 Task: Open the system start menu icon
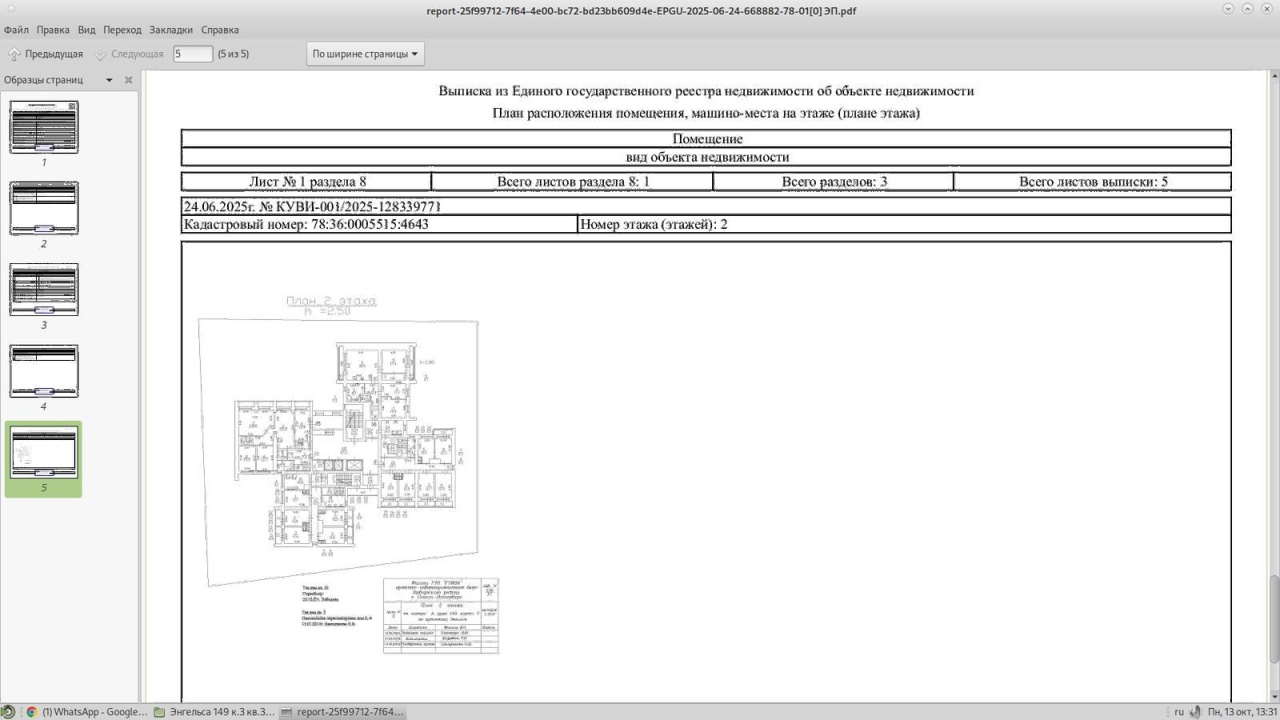tap(7, 712)
